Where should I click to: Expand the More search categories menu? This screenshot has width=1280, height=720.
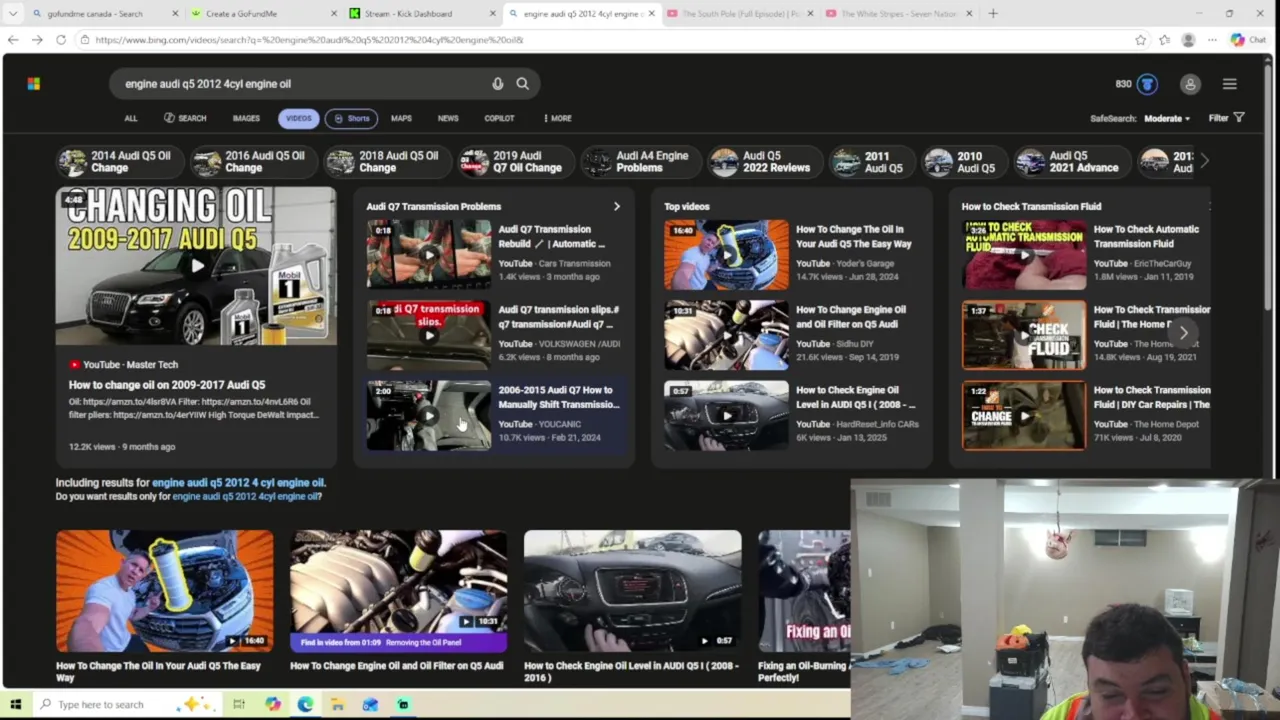tap(557, 118)
